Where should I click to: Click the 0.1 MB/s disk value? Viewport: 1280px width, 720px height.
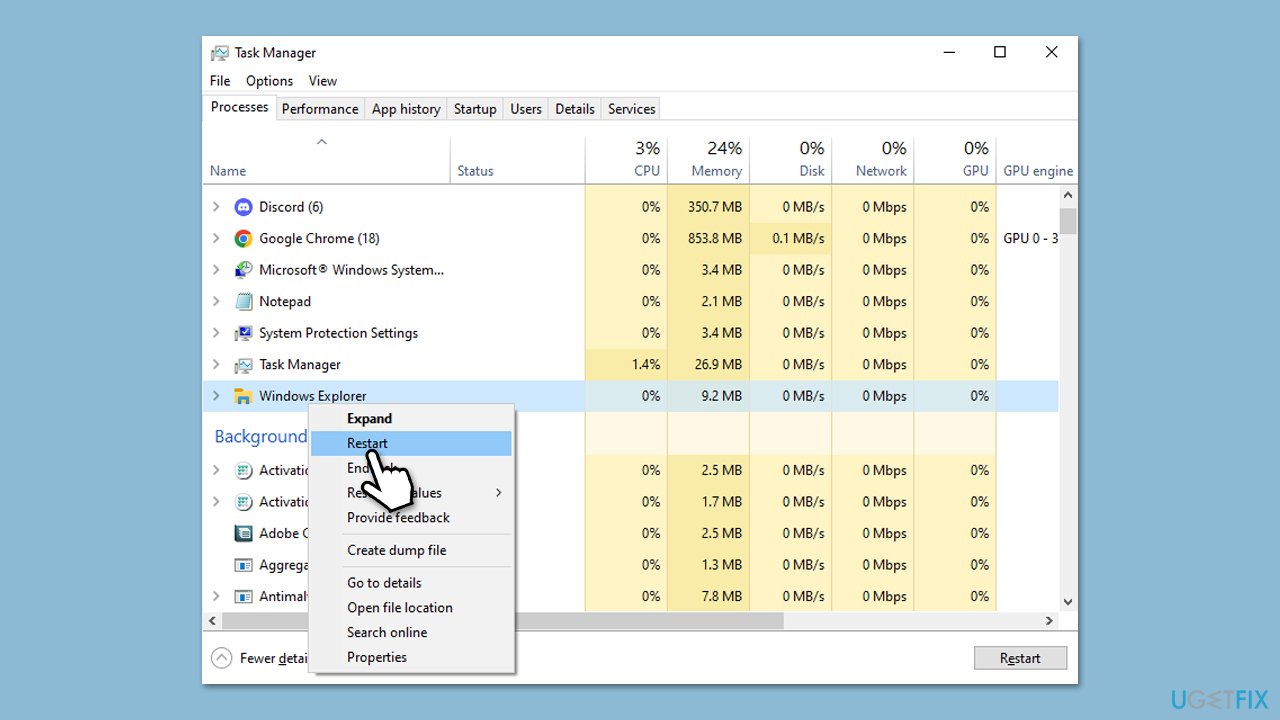coord(799,238)
